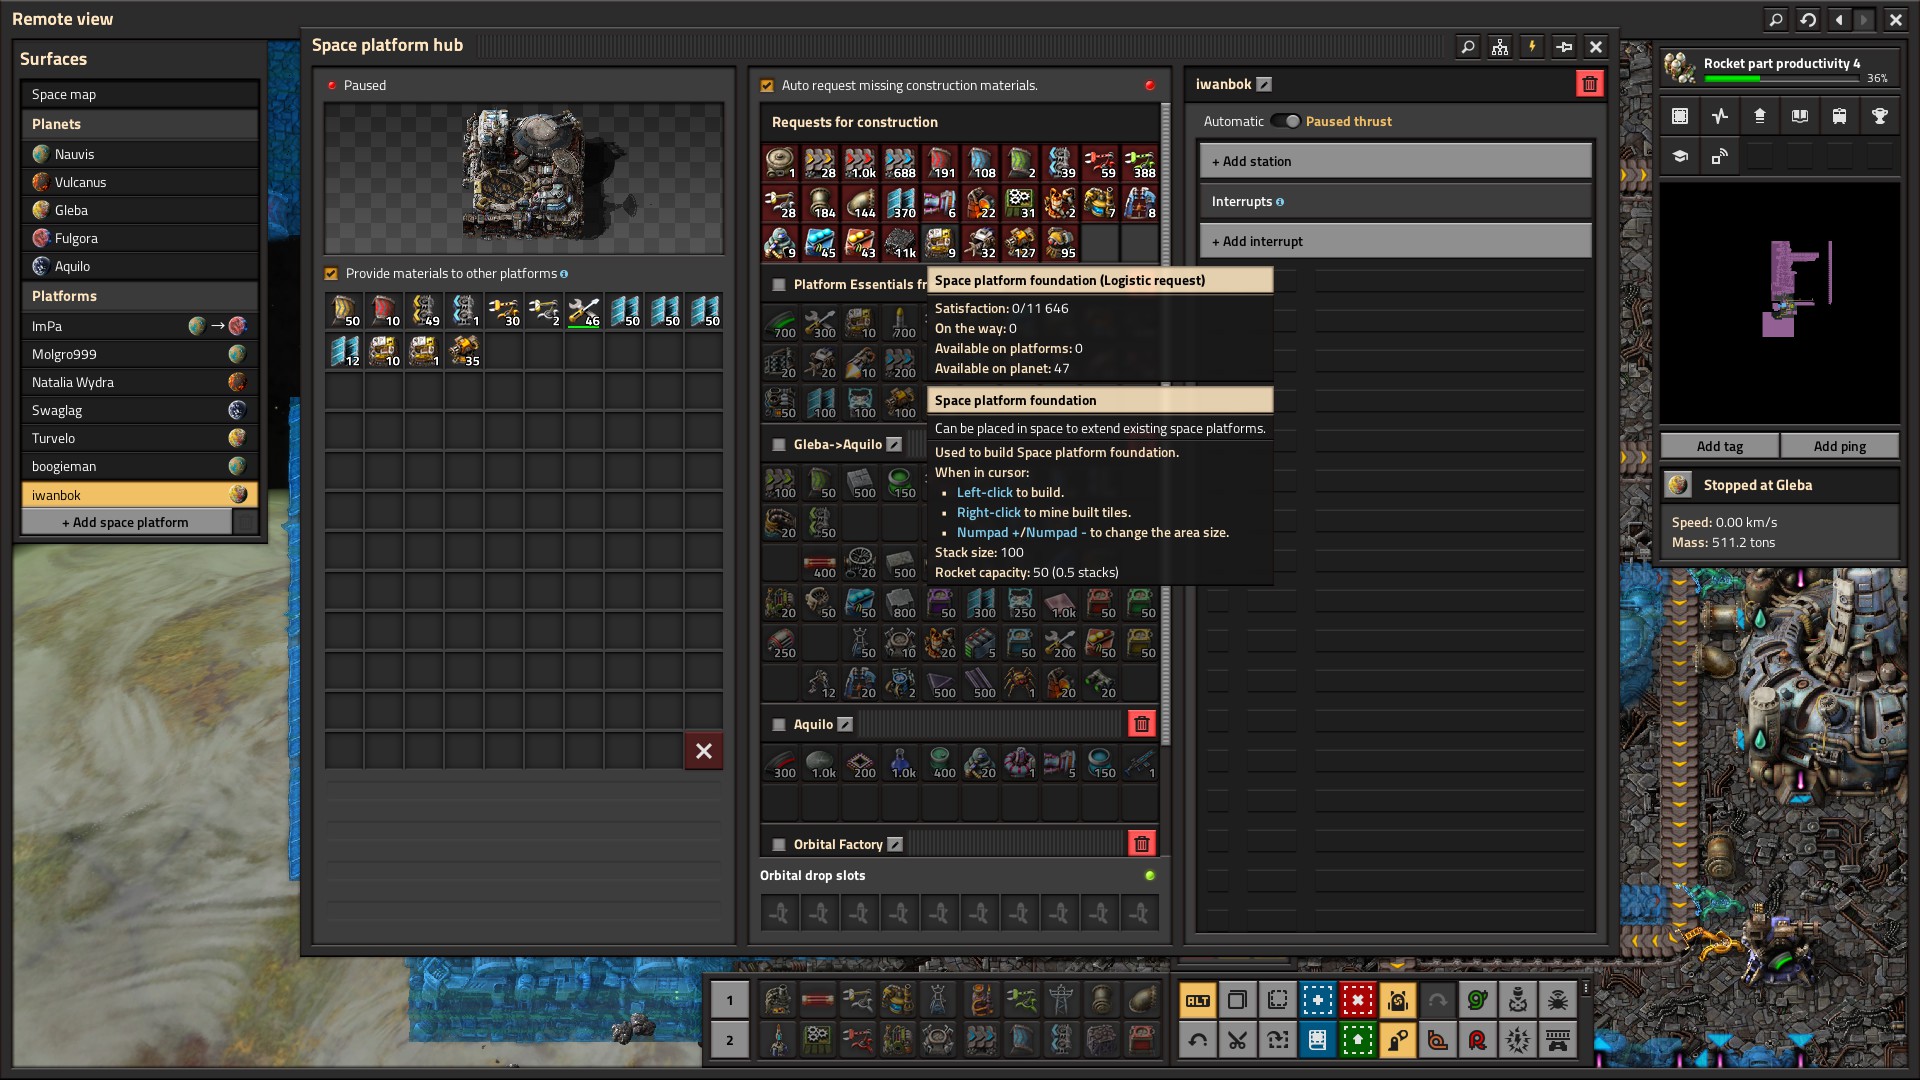Screen dimensions: 1920x1080
Task: Rename platform using pencil icon next to iwanbok
Action: tap(1264, 85)
